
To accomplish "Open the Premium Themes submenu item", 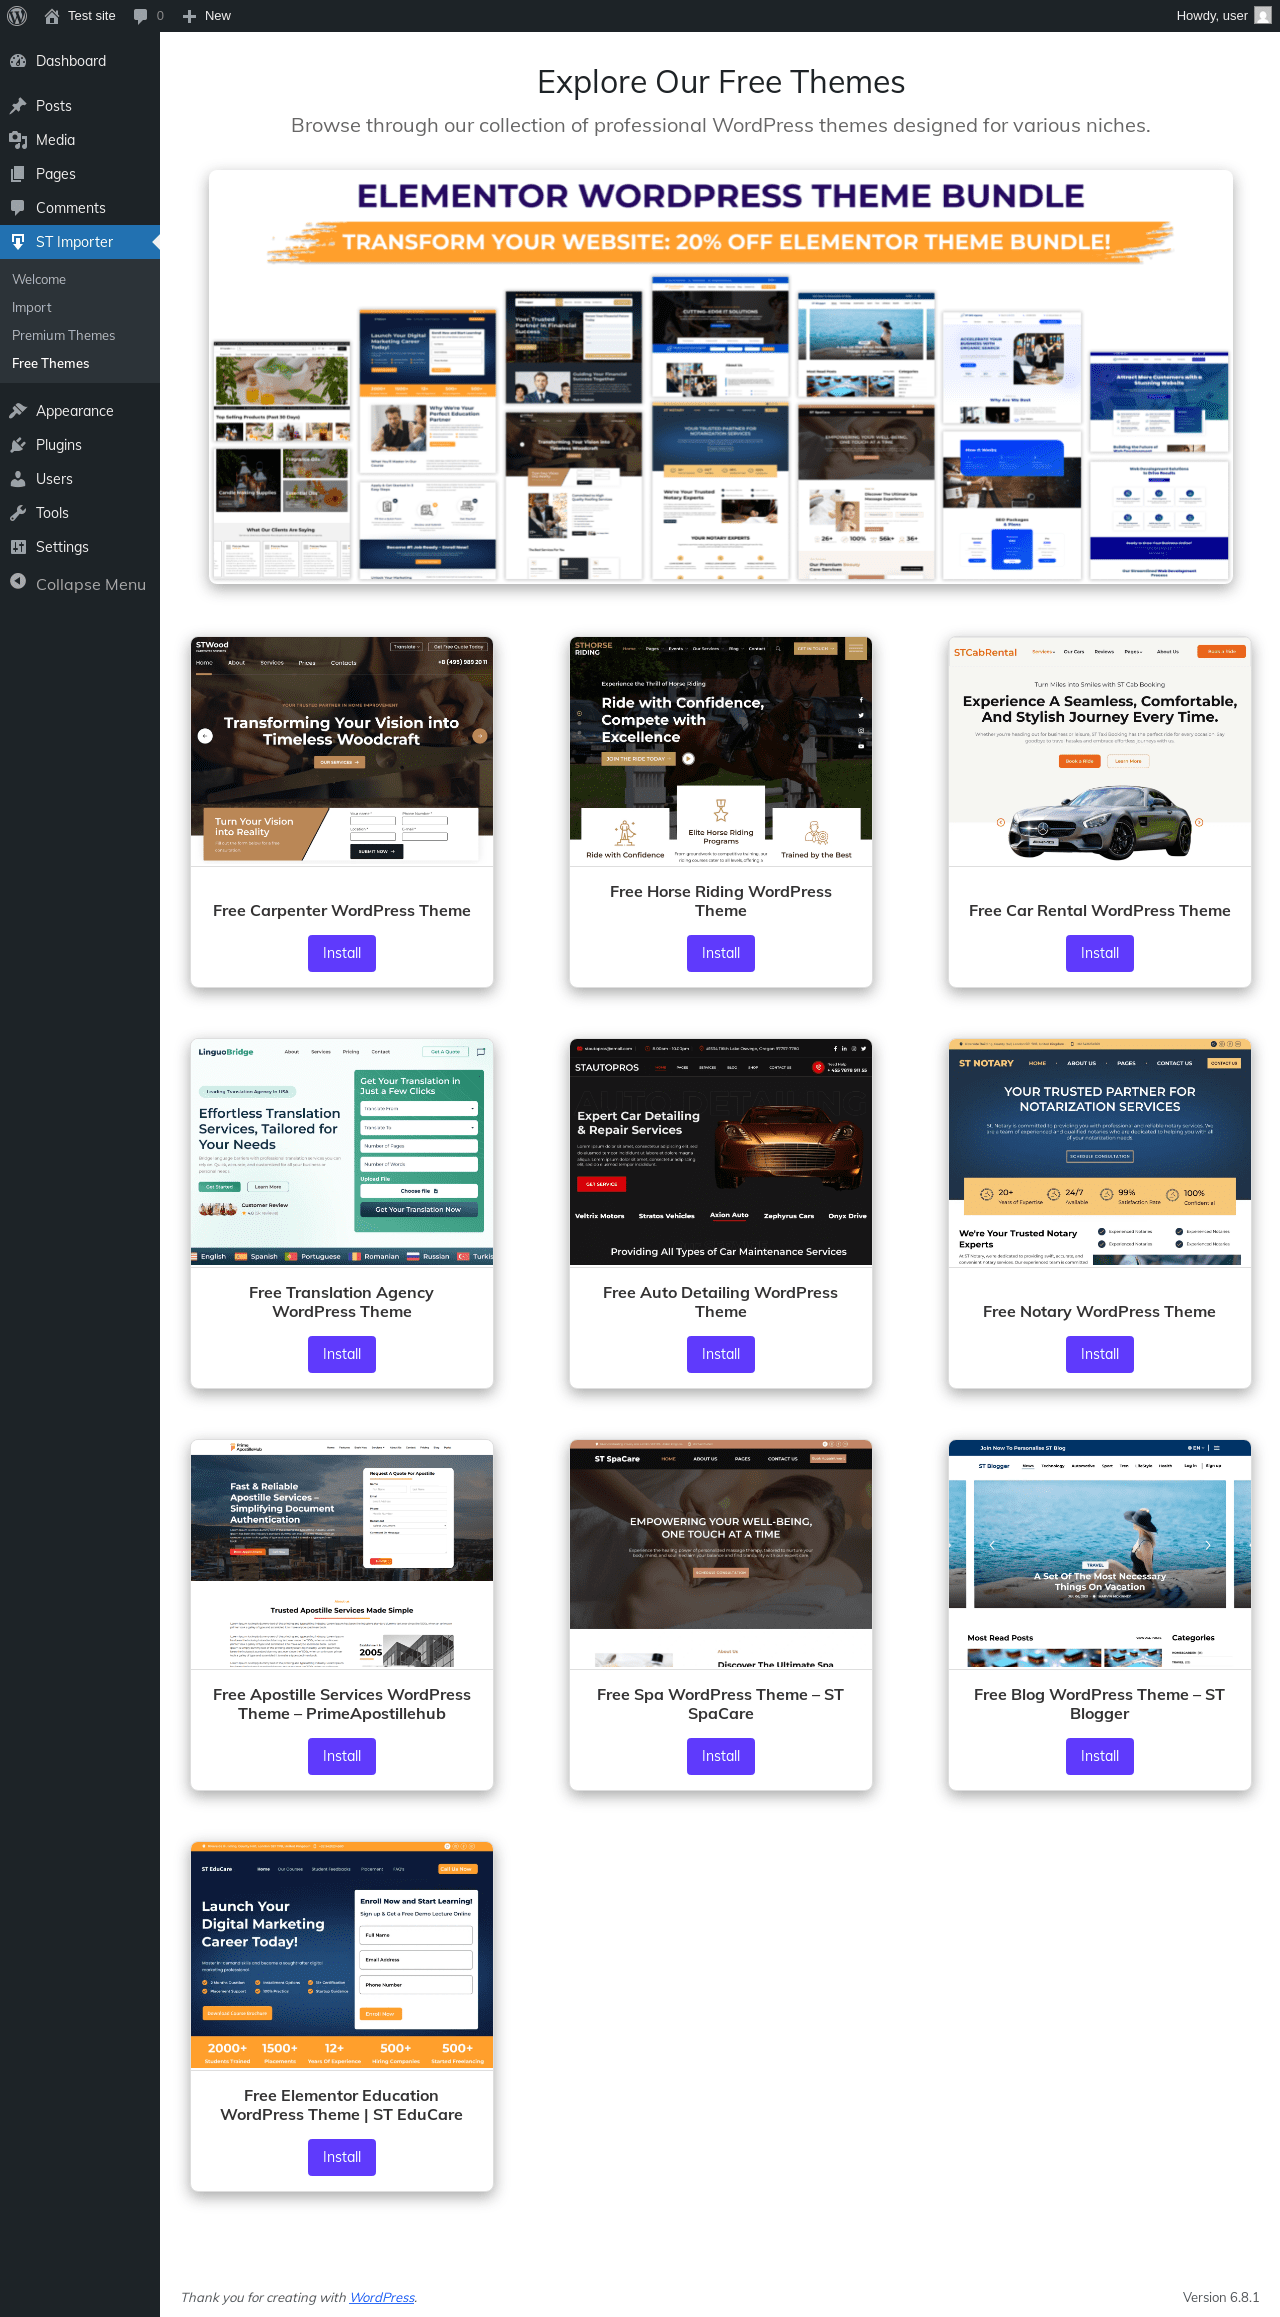I will [x=64, y=336].
